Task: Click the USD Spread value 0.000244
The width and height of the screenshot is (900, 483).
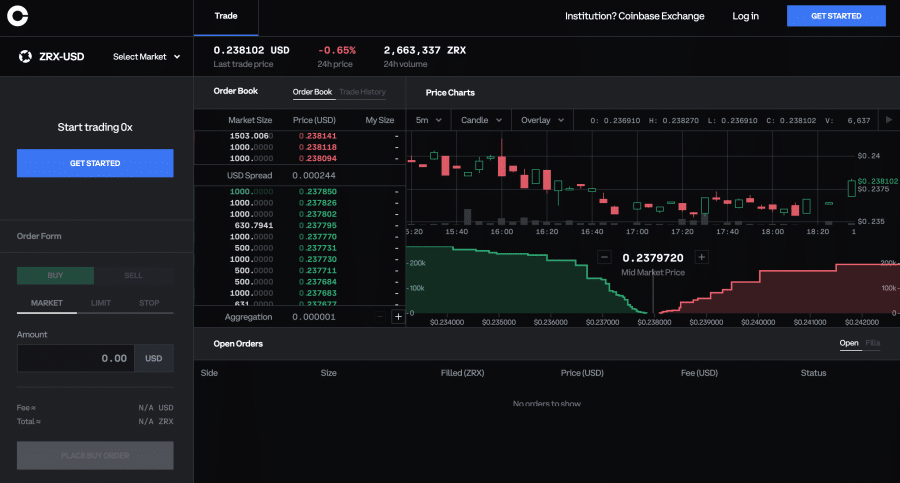Action: [313, 176]
